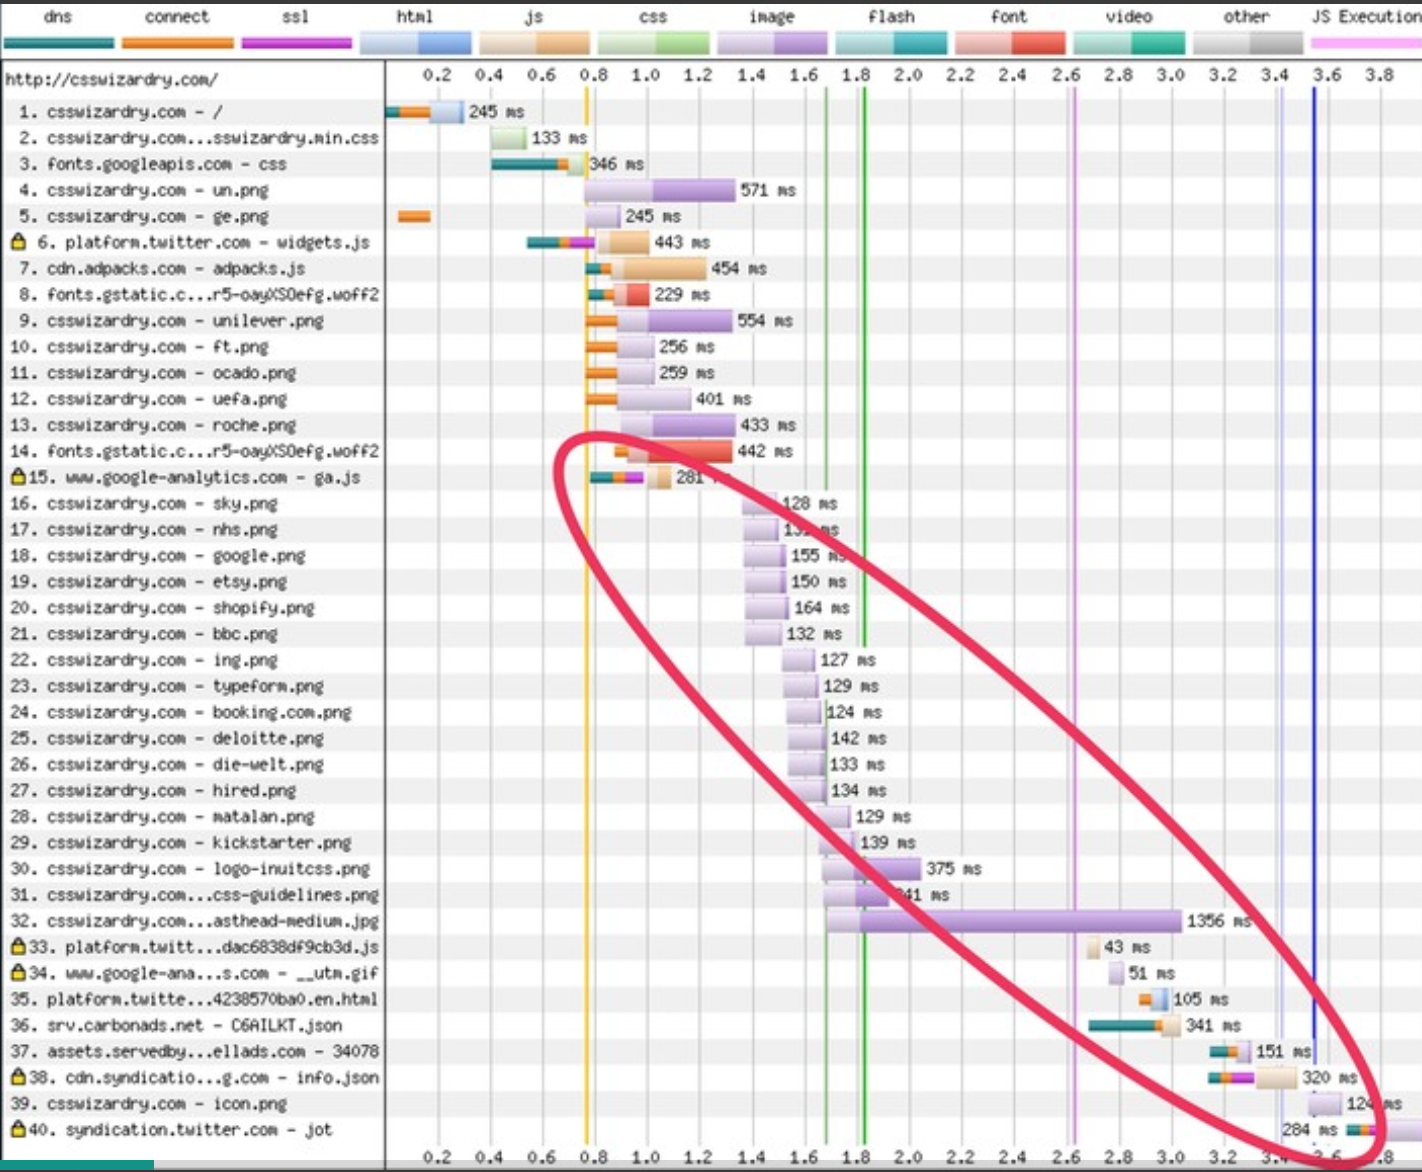The width and height of the screenshot is (1422, 1172).
Task: Click the ssl legend color bar
Action: click(x=297, y=43)
